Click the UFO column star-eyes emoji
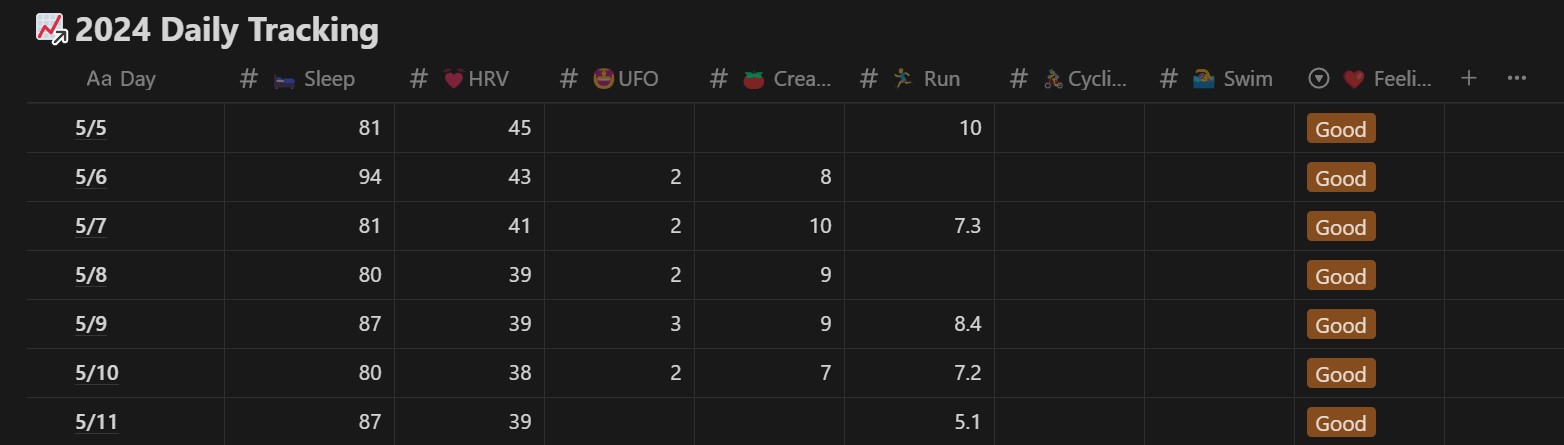The width and height of the screenshot is (1564, 445). coord(603,79)
